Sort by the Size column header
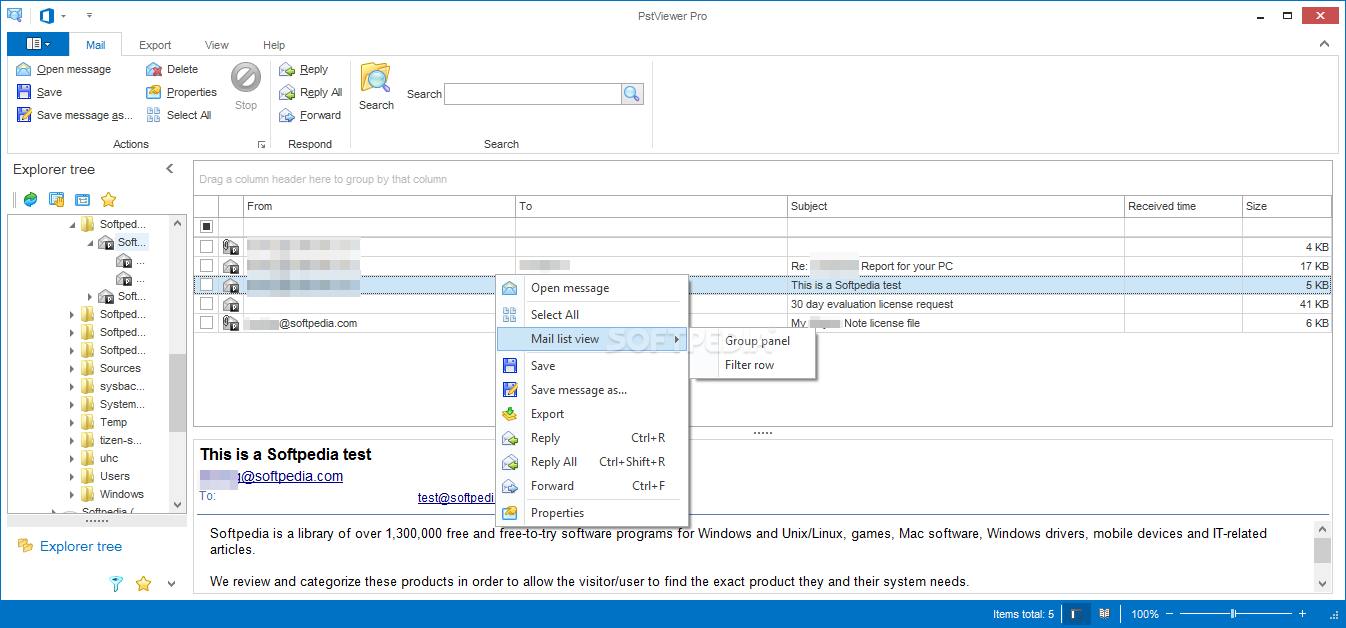 point(1287,206)
